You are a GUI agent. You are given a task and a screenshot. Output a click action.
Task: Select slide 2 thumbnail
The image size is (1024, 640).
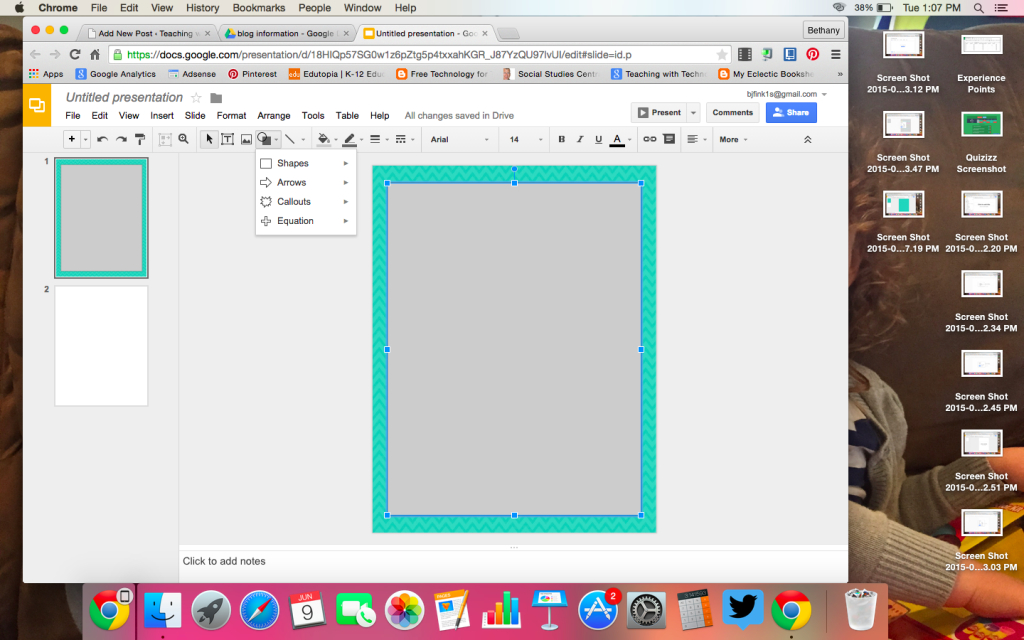click(x=101, y=345)
